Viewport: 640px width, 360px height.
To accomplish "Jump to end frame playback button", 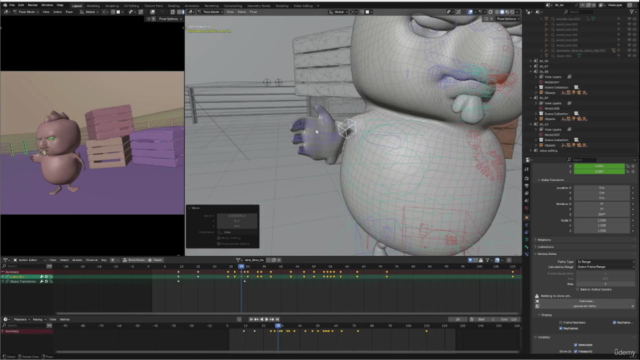I will [278, 319].
